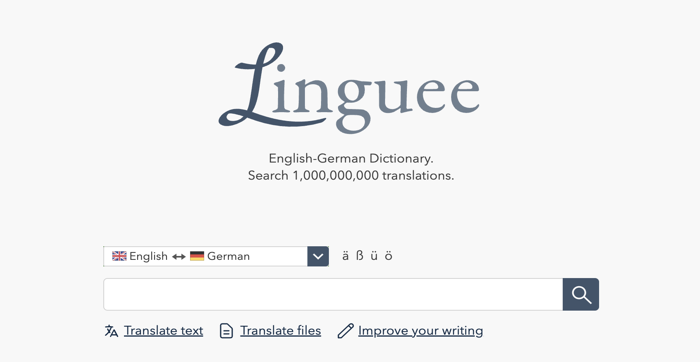The image size is (700, 362).
Task: Click the 'Search 1,000,000,000 translations.' text
Action: coord(351,176)
